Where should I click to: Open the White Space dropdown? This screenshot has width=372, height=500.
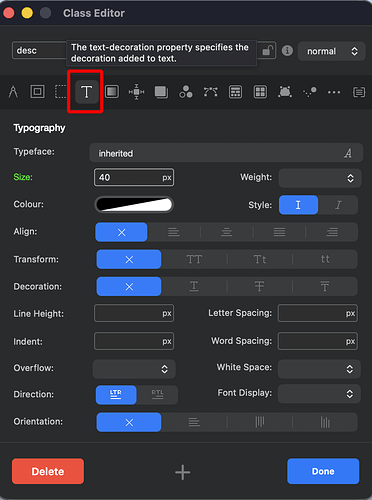pyautogui.click(x=319, y=369)
